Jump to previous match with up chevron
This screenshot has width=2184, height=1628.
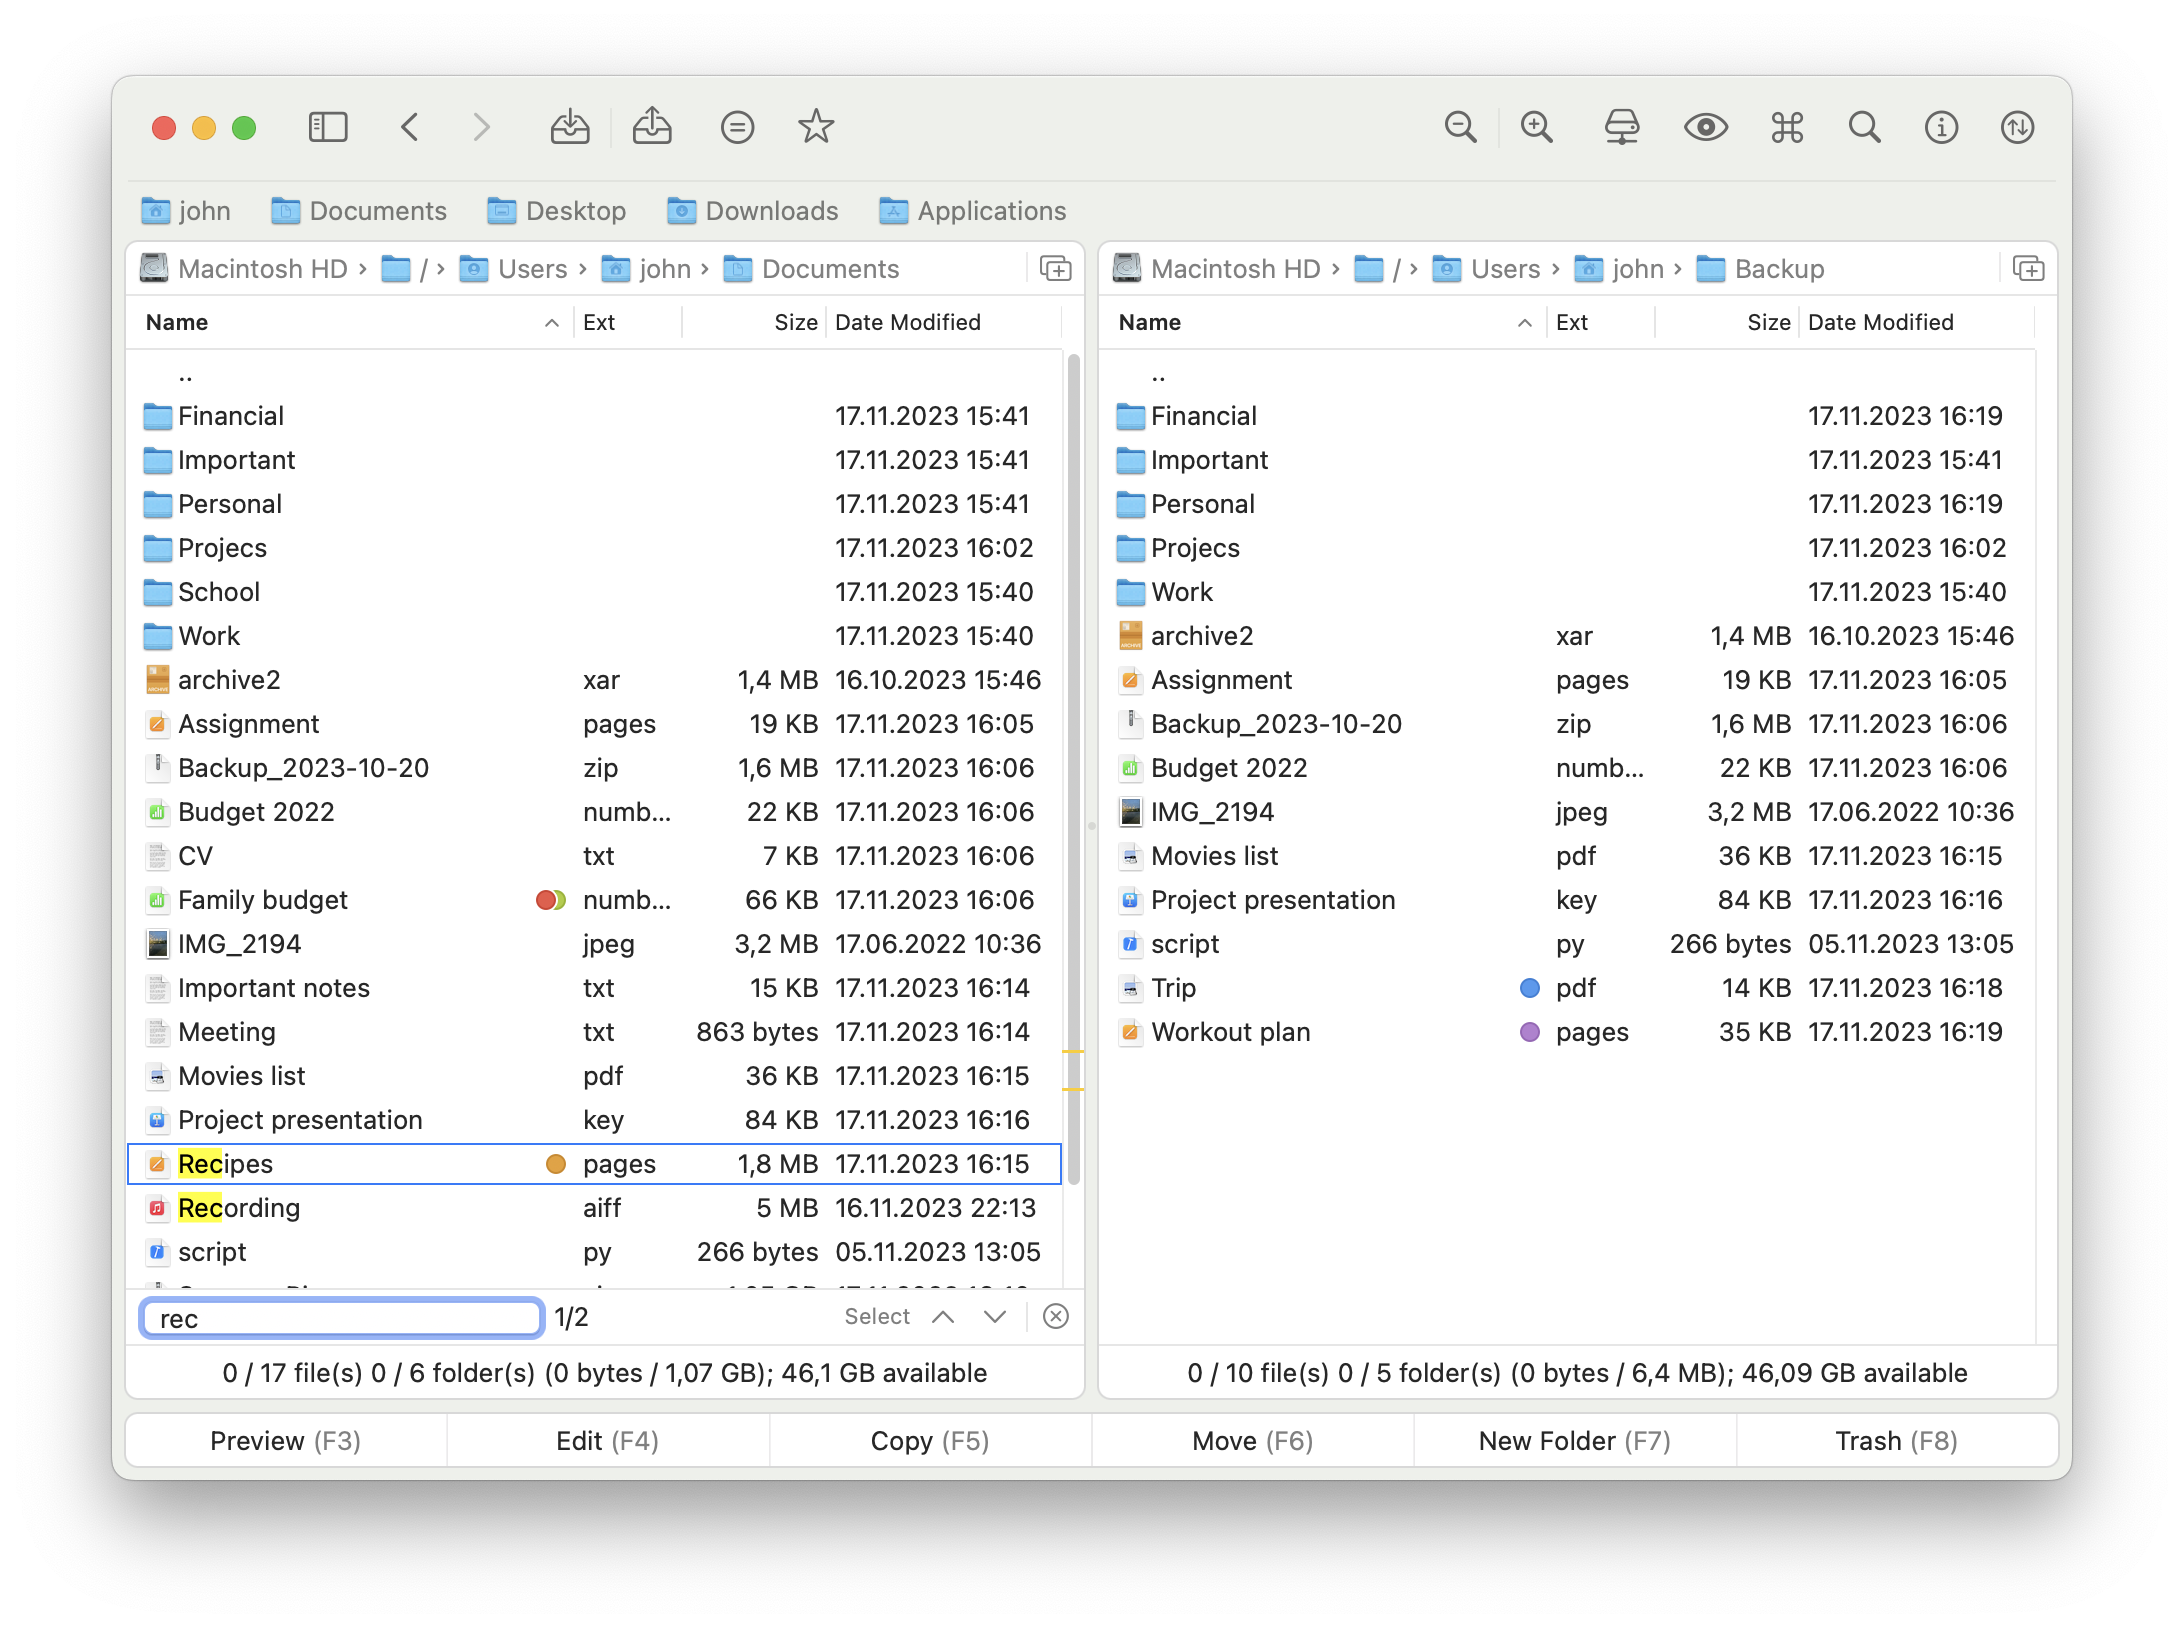[x=943, y=1317]
